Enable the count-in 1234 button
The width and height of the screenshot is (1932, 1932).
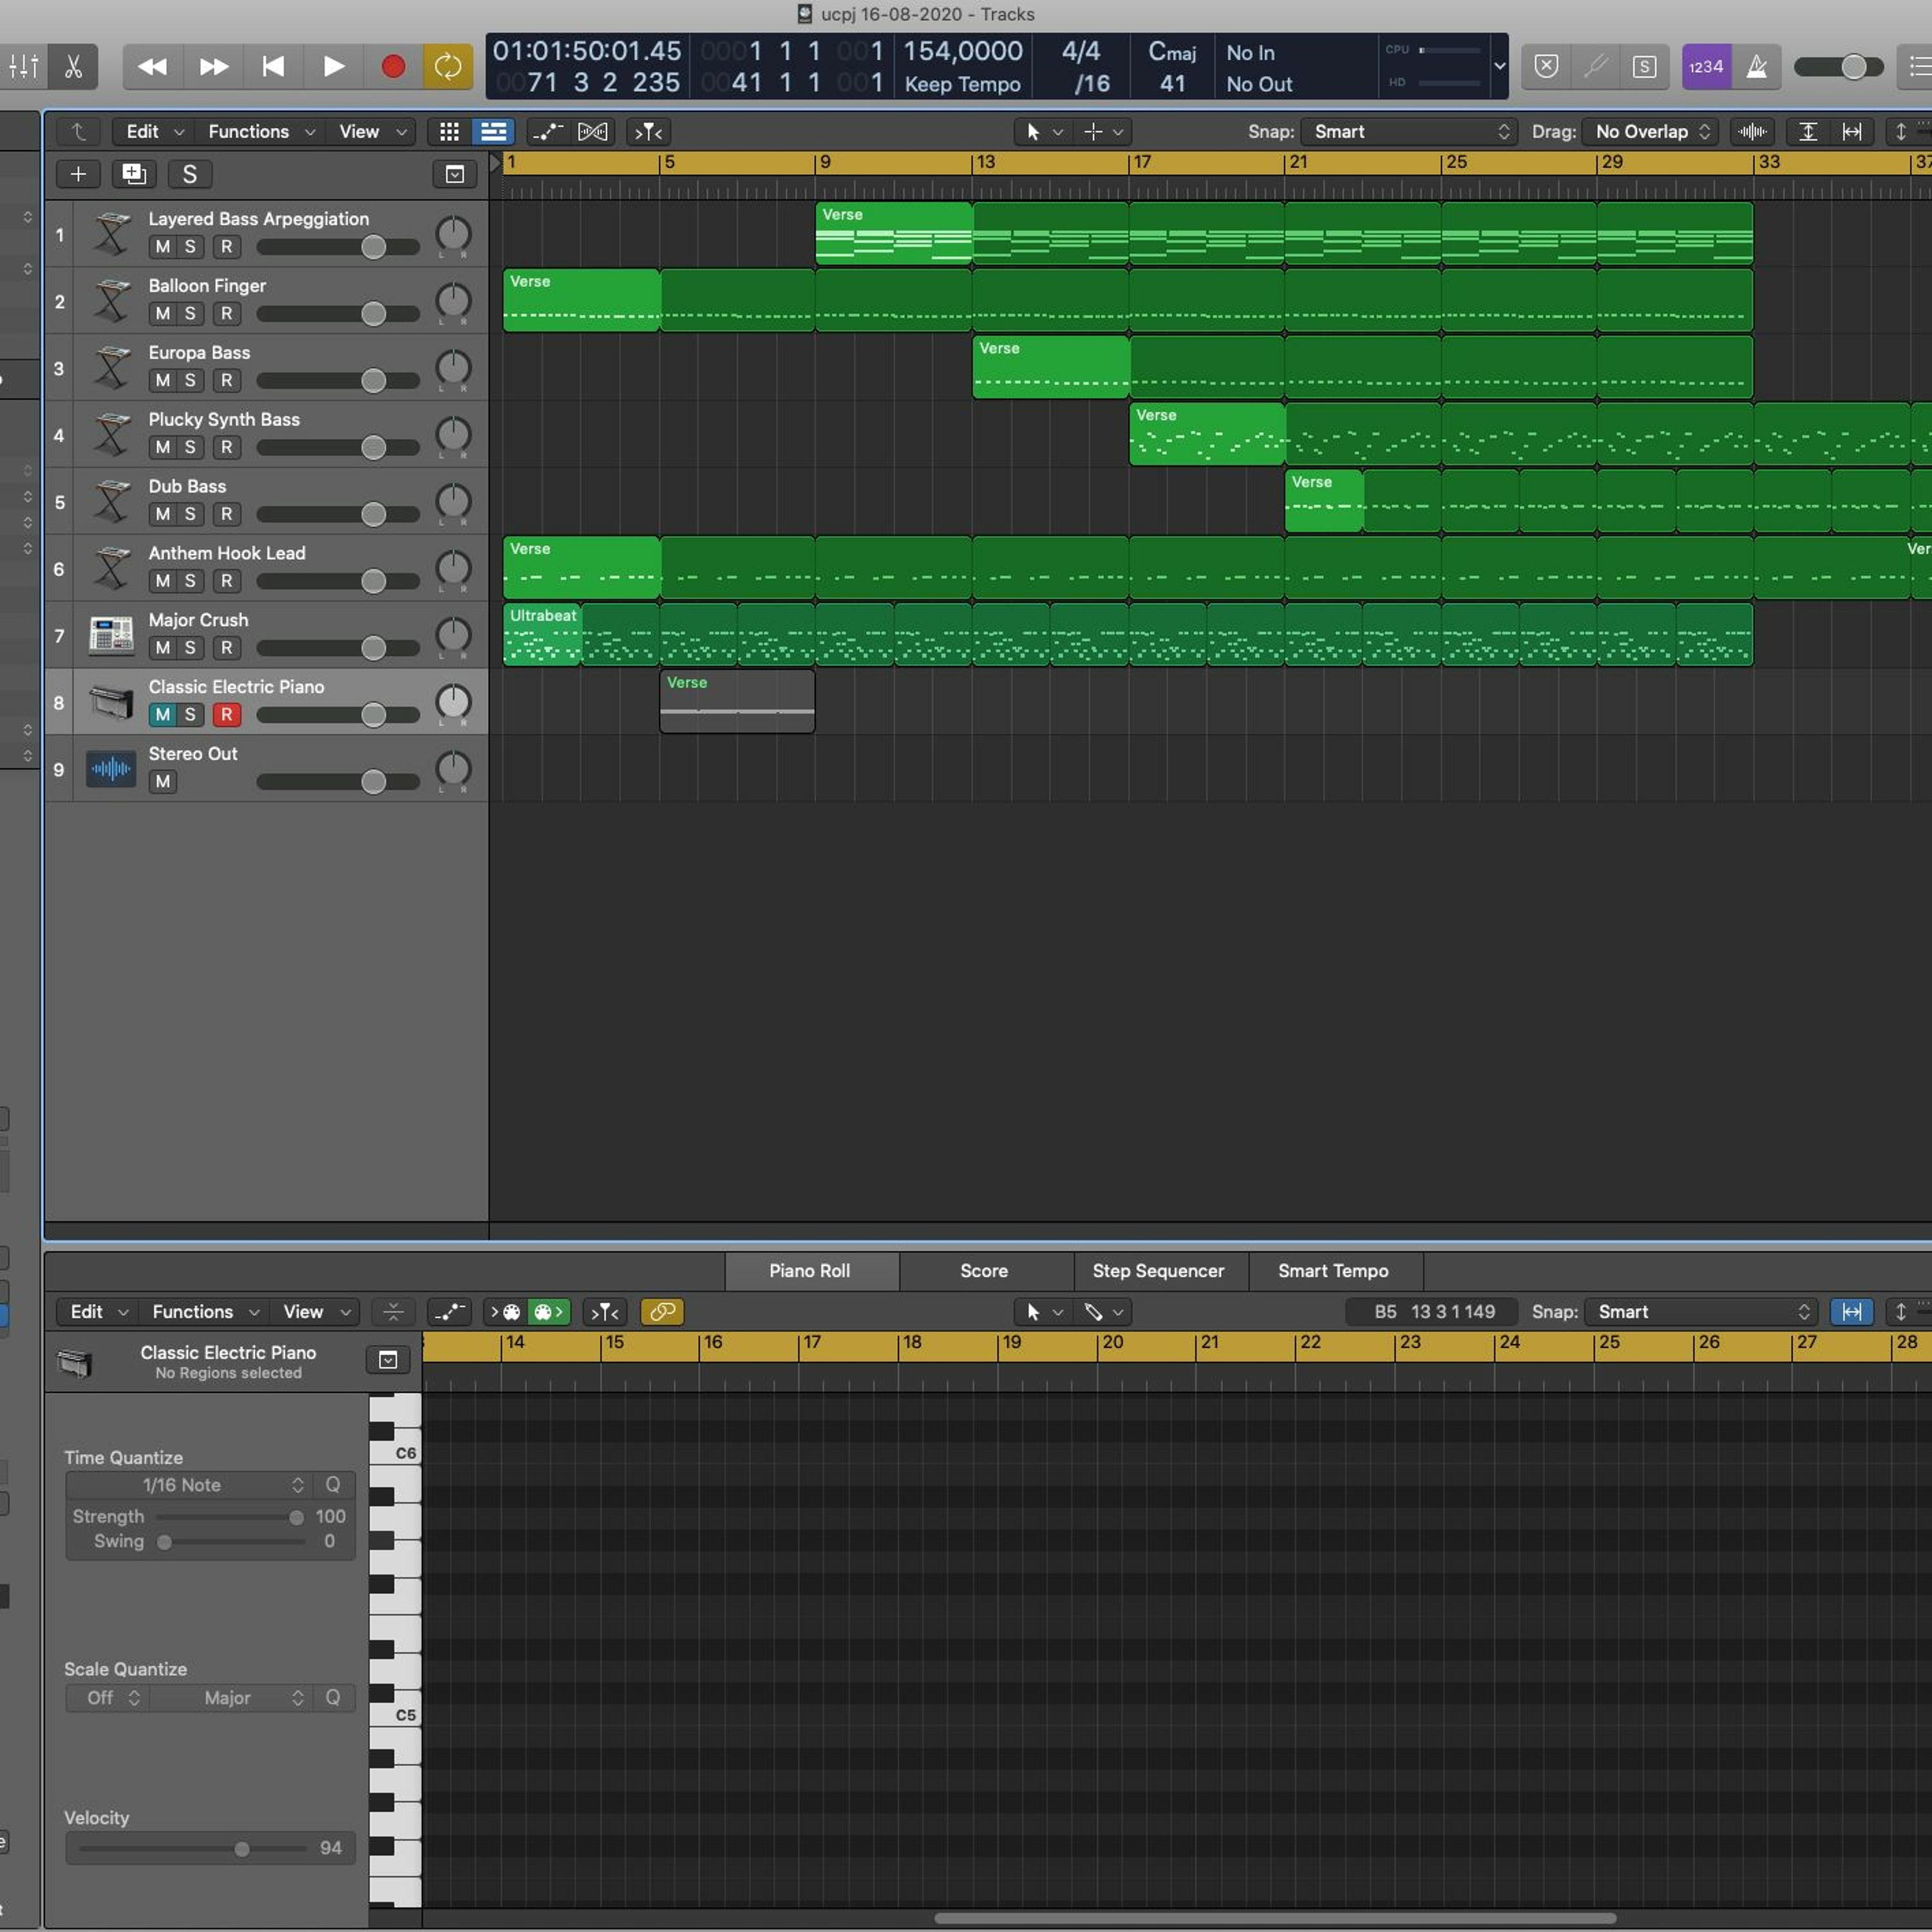tap(1705, 67)
